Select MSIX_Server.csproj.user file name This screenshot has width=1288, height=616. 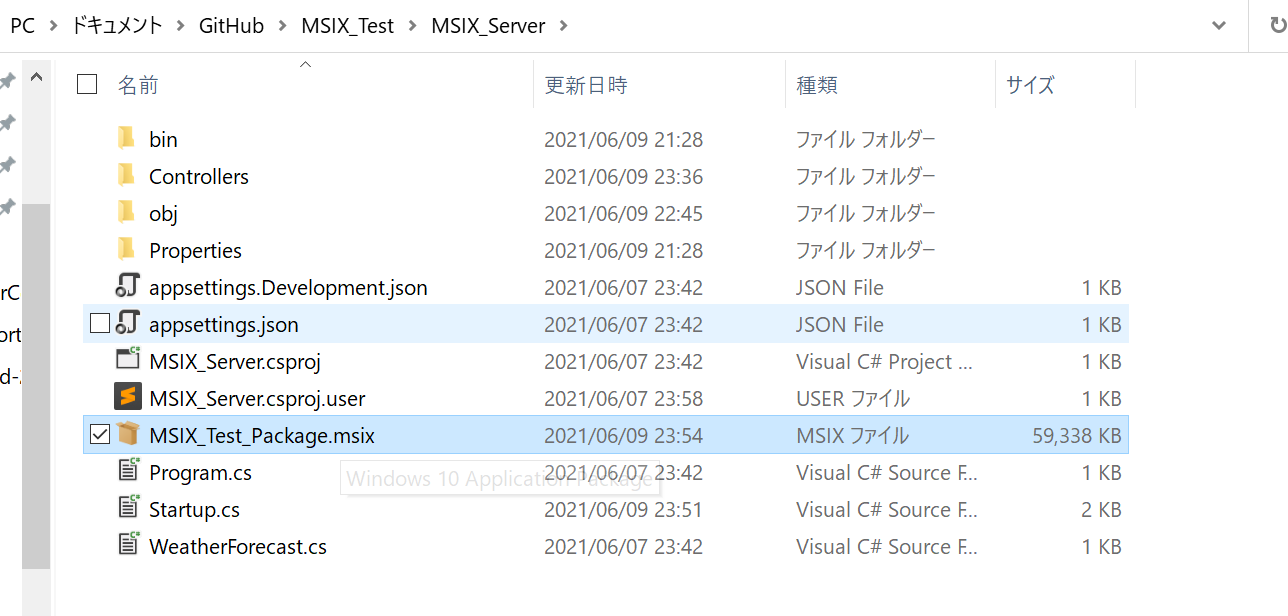click(257, 398)
